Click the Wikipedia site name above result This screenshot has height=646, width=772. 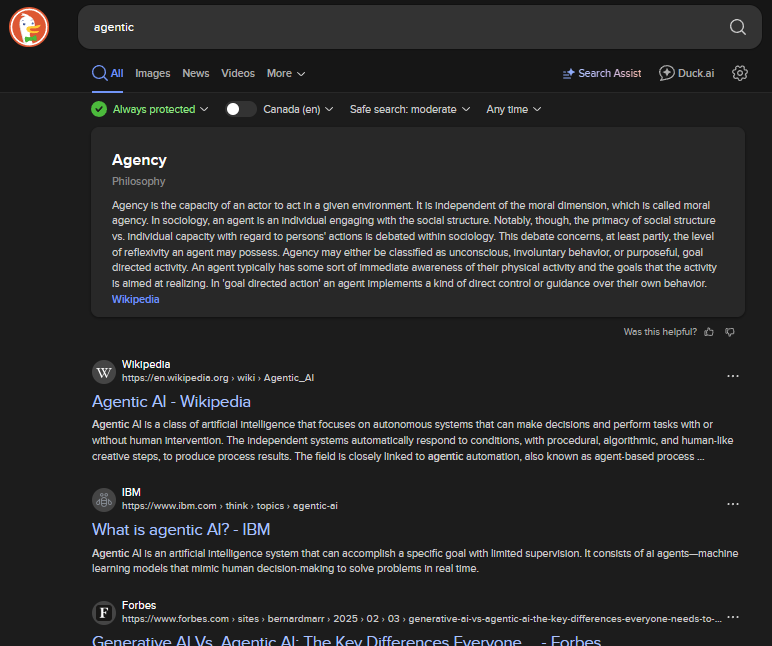click(146, 364)
